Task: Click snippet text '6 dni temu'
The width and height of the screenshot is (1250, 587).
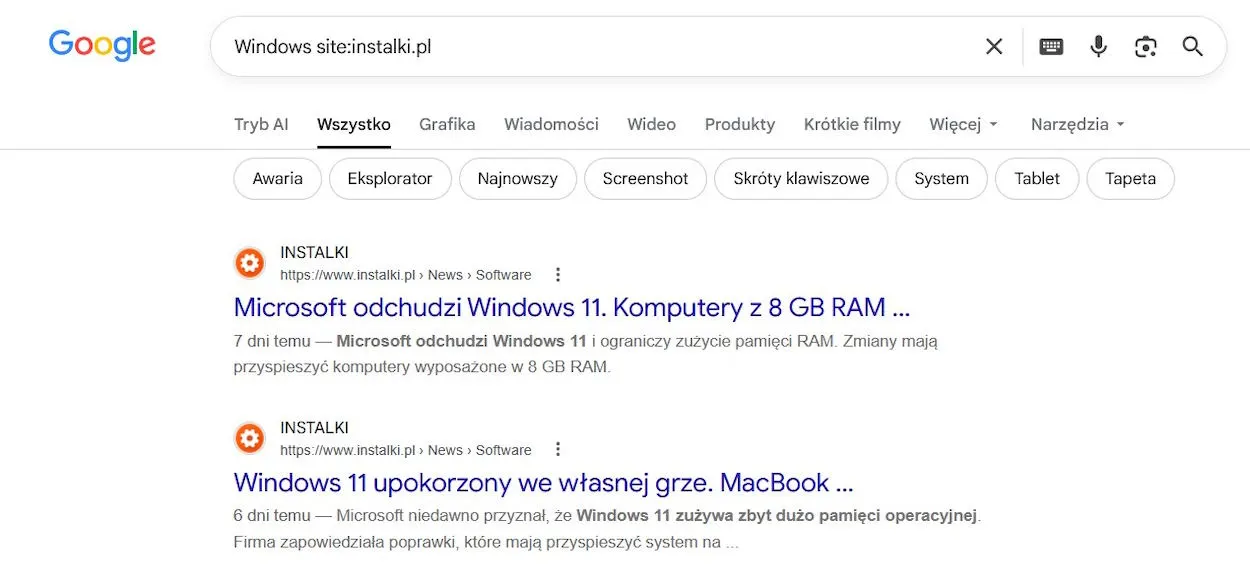Action: tap(272, 516)
